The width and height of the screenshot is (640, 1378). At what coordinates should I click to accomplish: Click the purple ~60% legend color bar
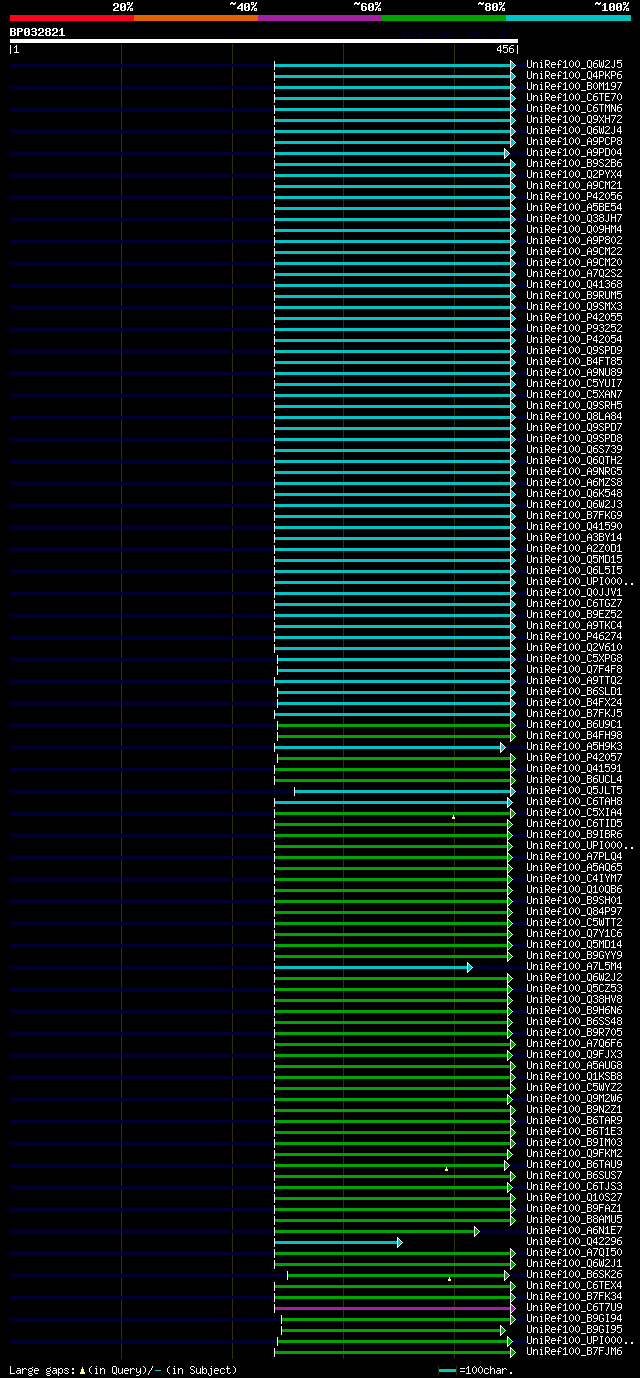319,18
